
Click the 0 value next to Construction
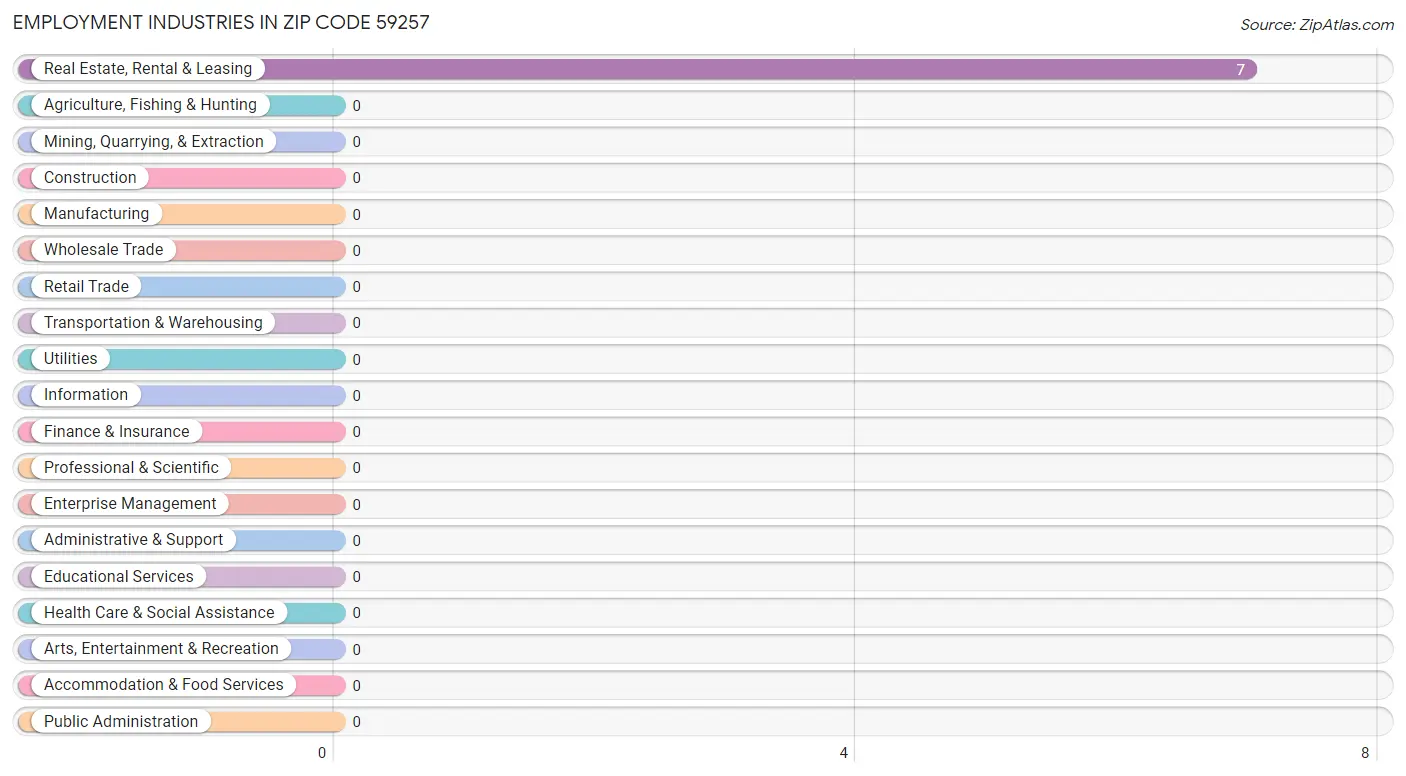(x=356, y=178)
